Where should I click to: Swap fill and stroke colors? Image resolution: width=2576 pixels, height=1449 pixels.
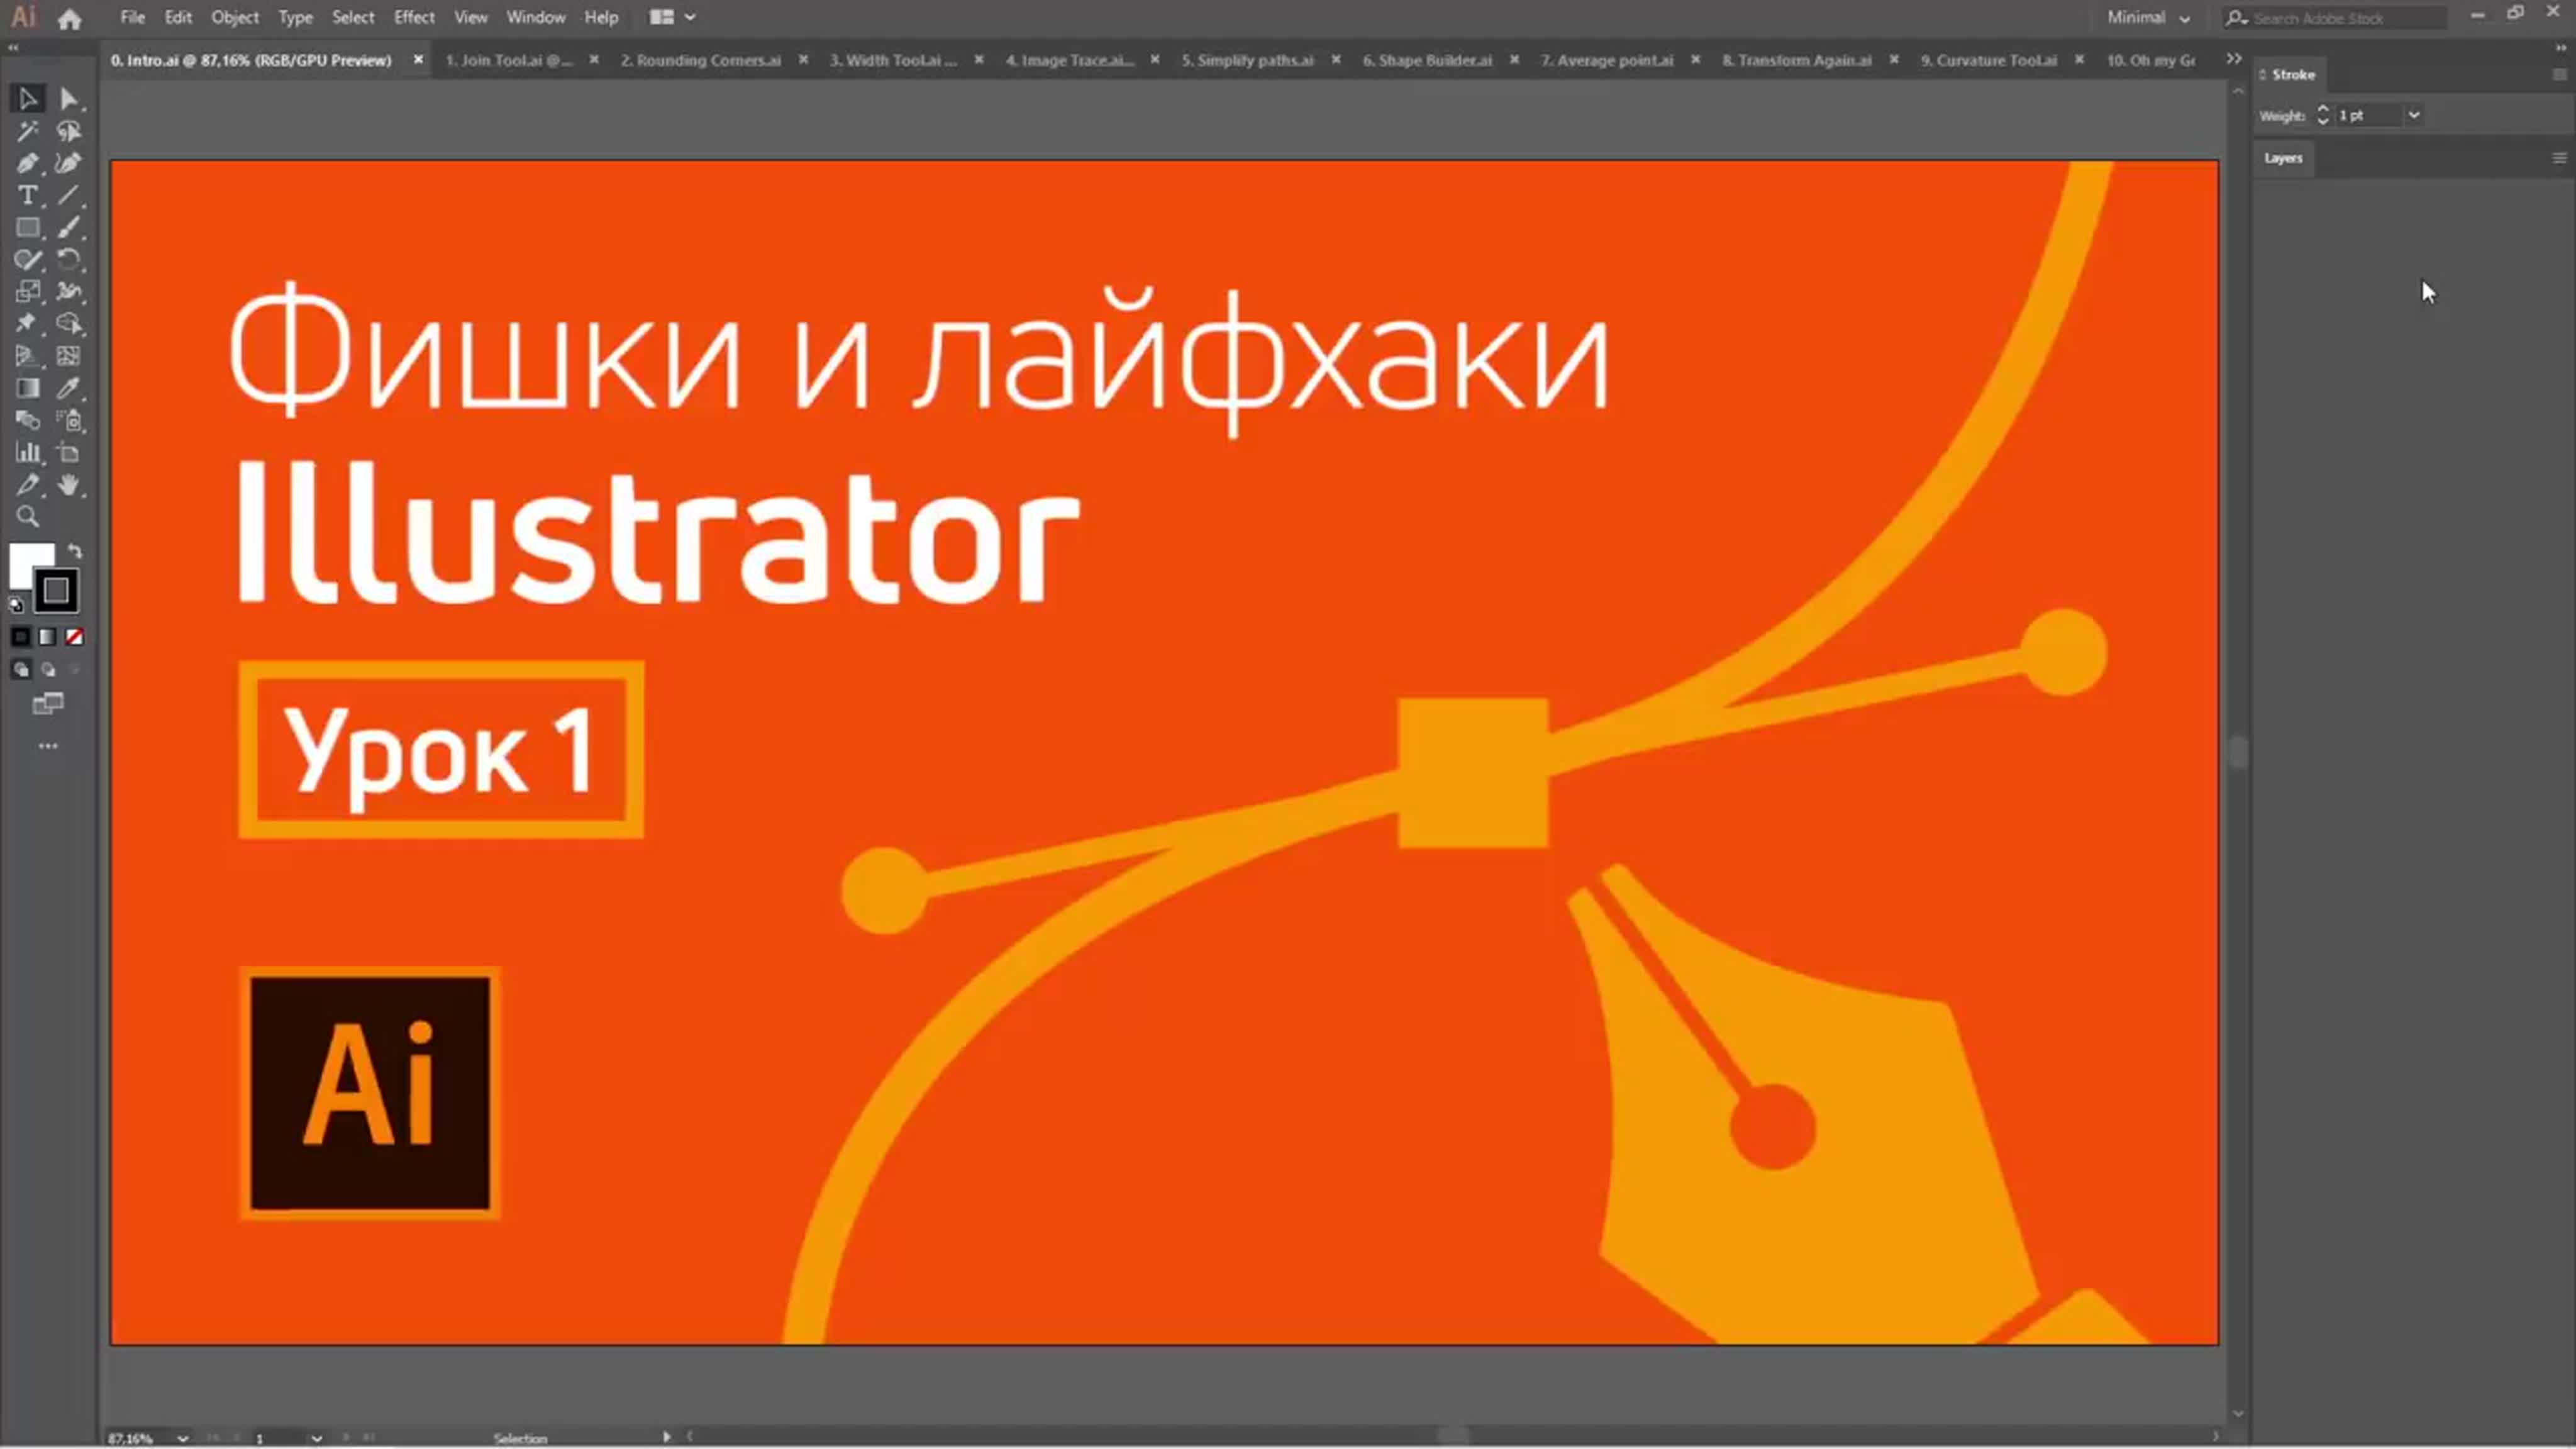[x=75, y=551]
